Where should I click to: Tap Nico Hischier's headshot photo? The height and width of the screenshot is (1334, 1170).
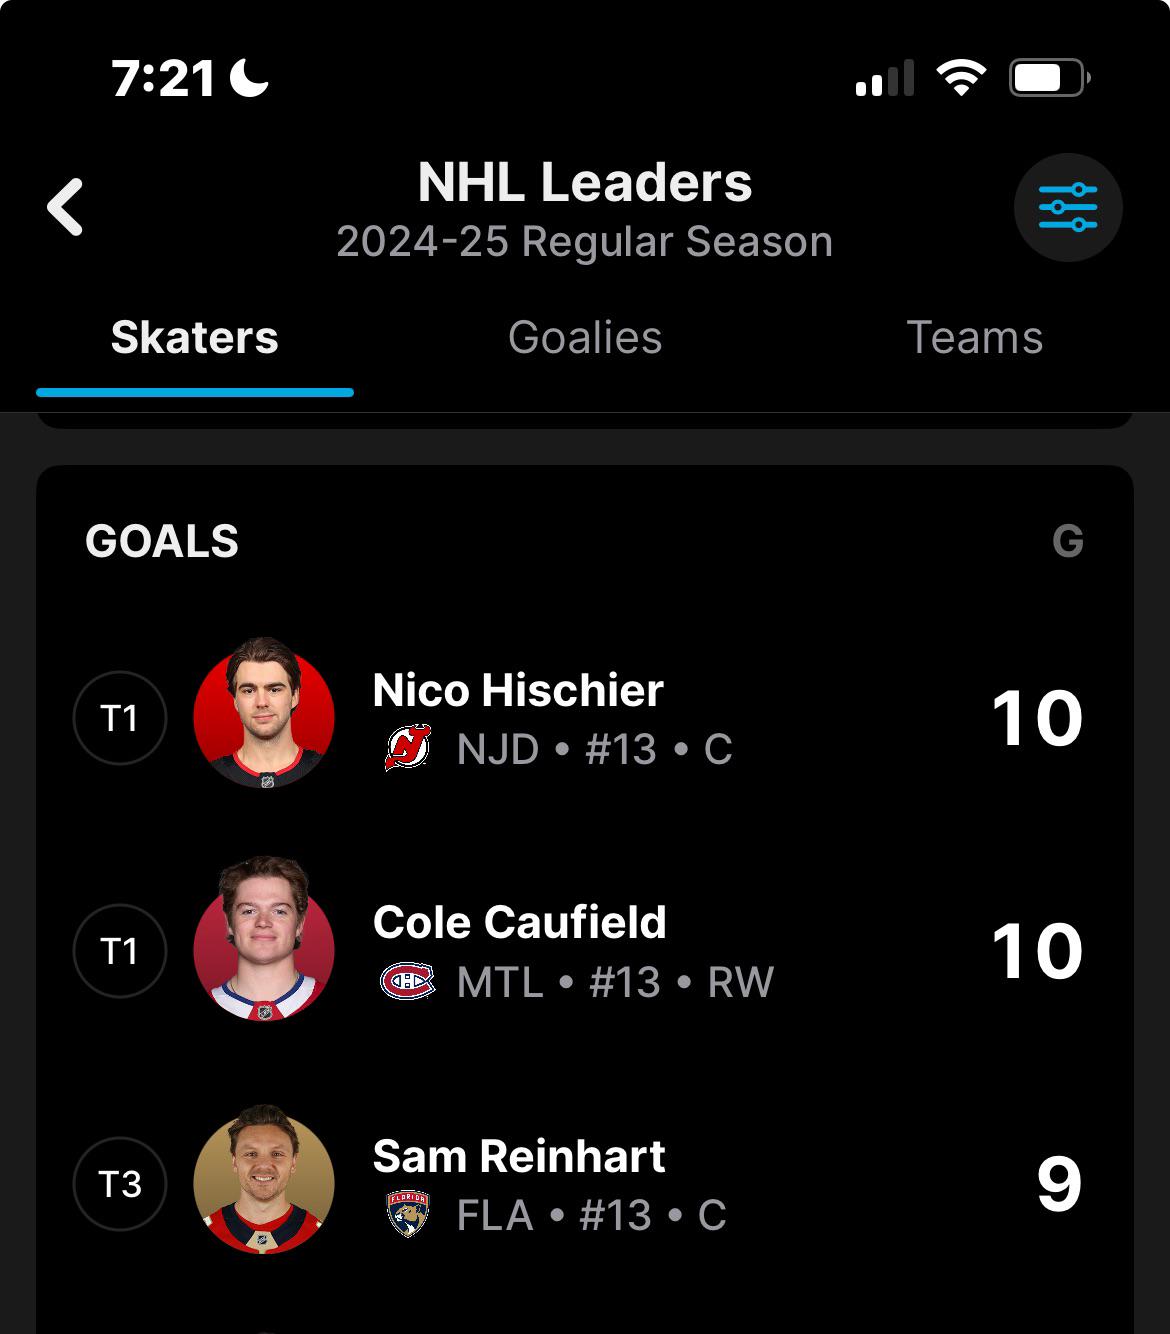264,713
